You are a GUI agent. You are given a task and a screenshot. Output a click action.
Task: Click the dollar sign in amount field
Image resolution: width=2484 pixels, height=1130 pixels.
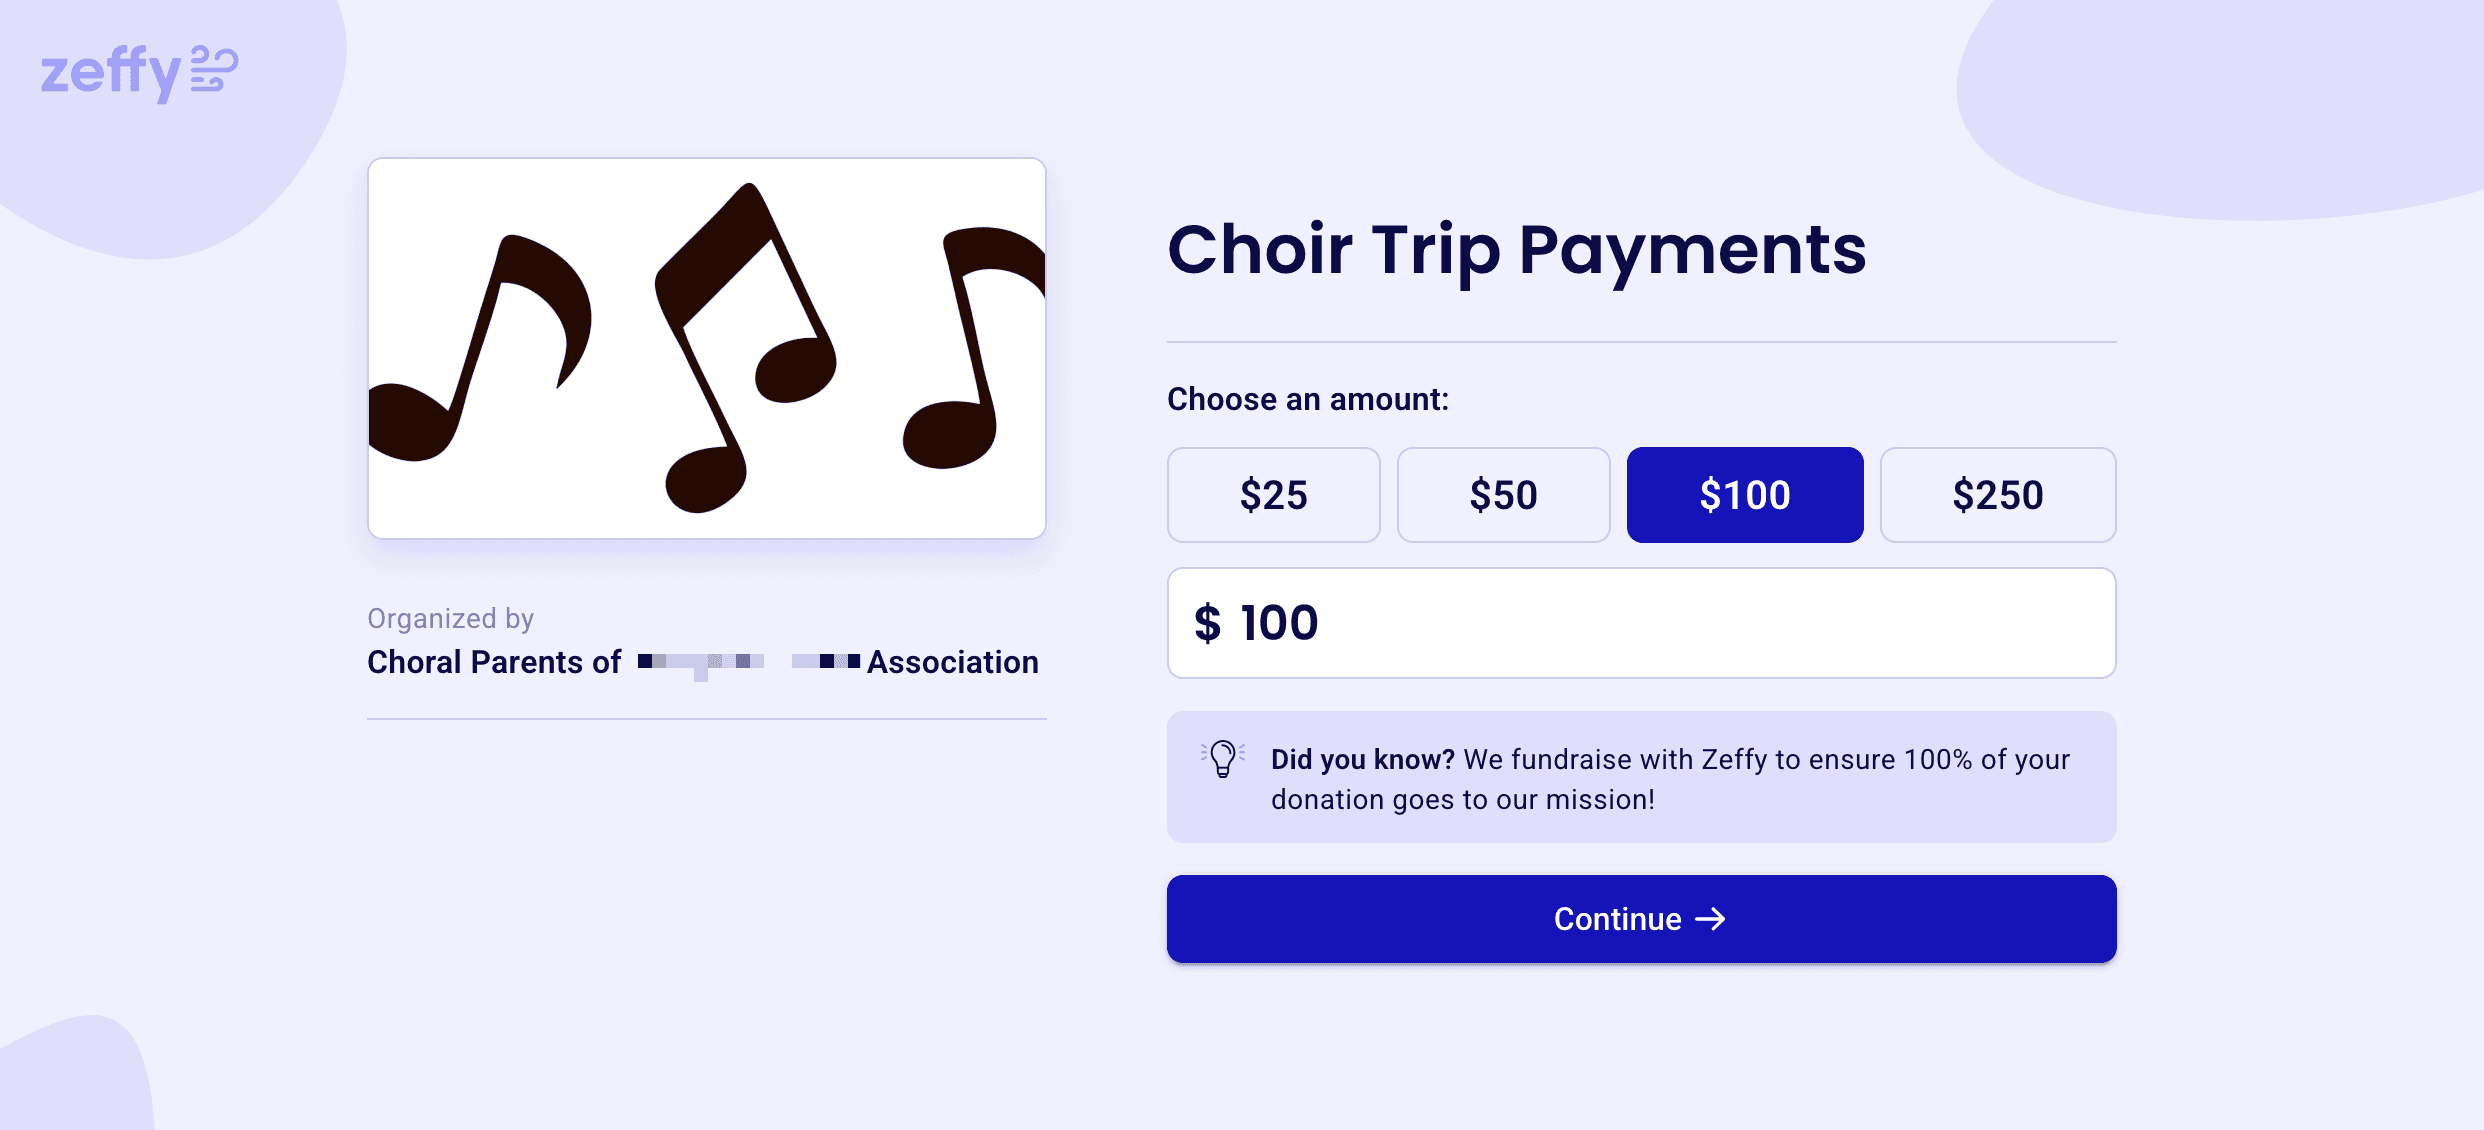pos(1207,623)
